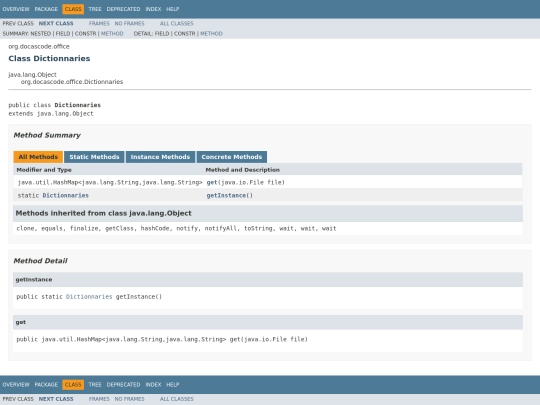This screenshot has width=540, height=405.
Task: Click Dictionaries return type in summary table
Action: click(x=65, y=196)
